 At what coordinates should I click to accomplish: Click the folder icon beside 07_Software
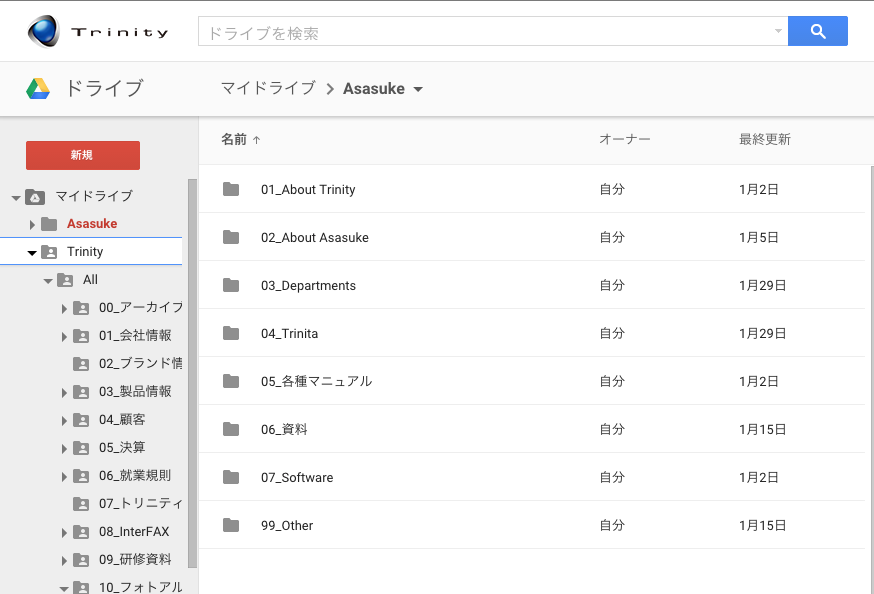click(230, 477)
